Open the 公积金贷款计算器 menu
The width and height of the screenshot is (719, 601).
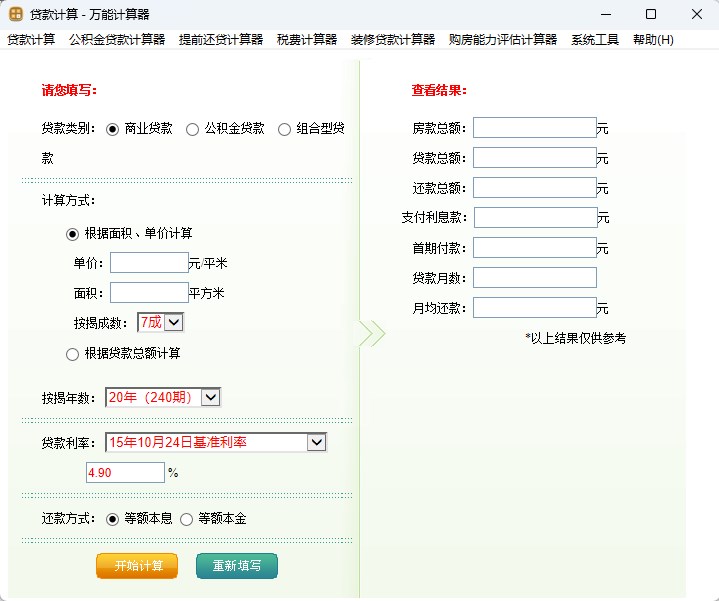coord(117,40)
